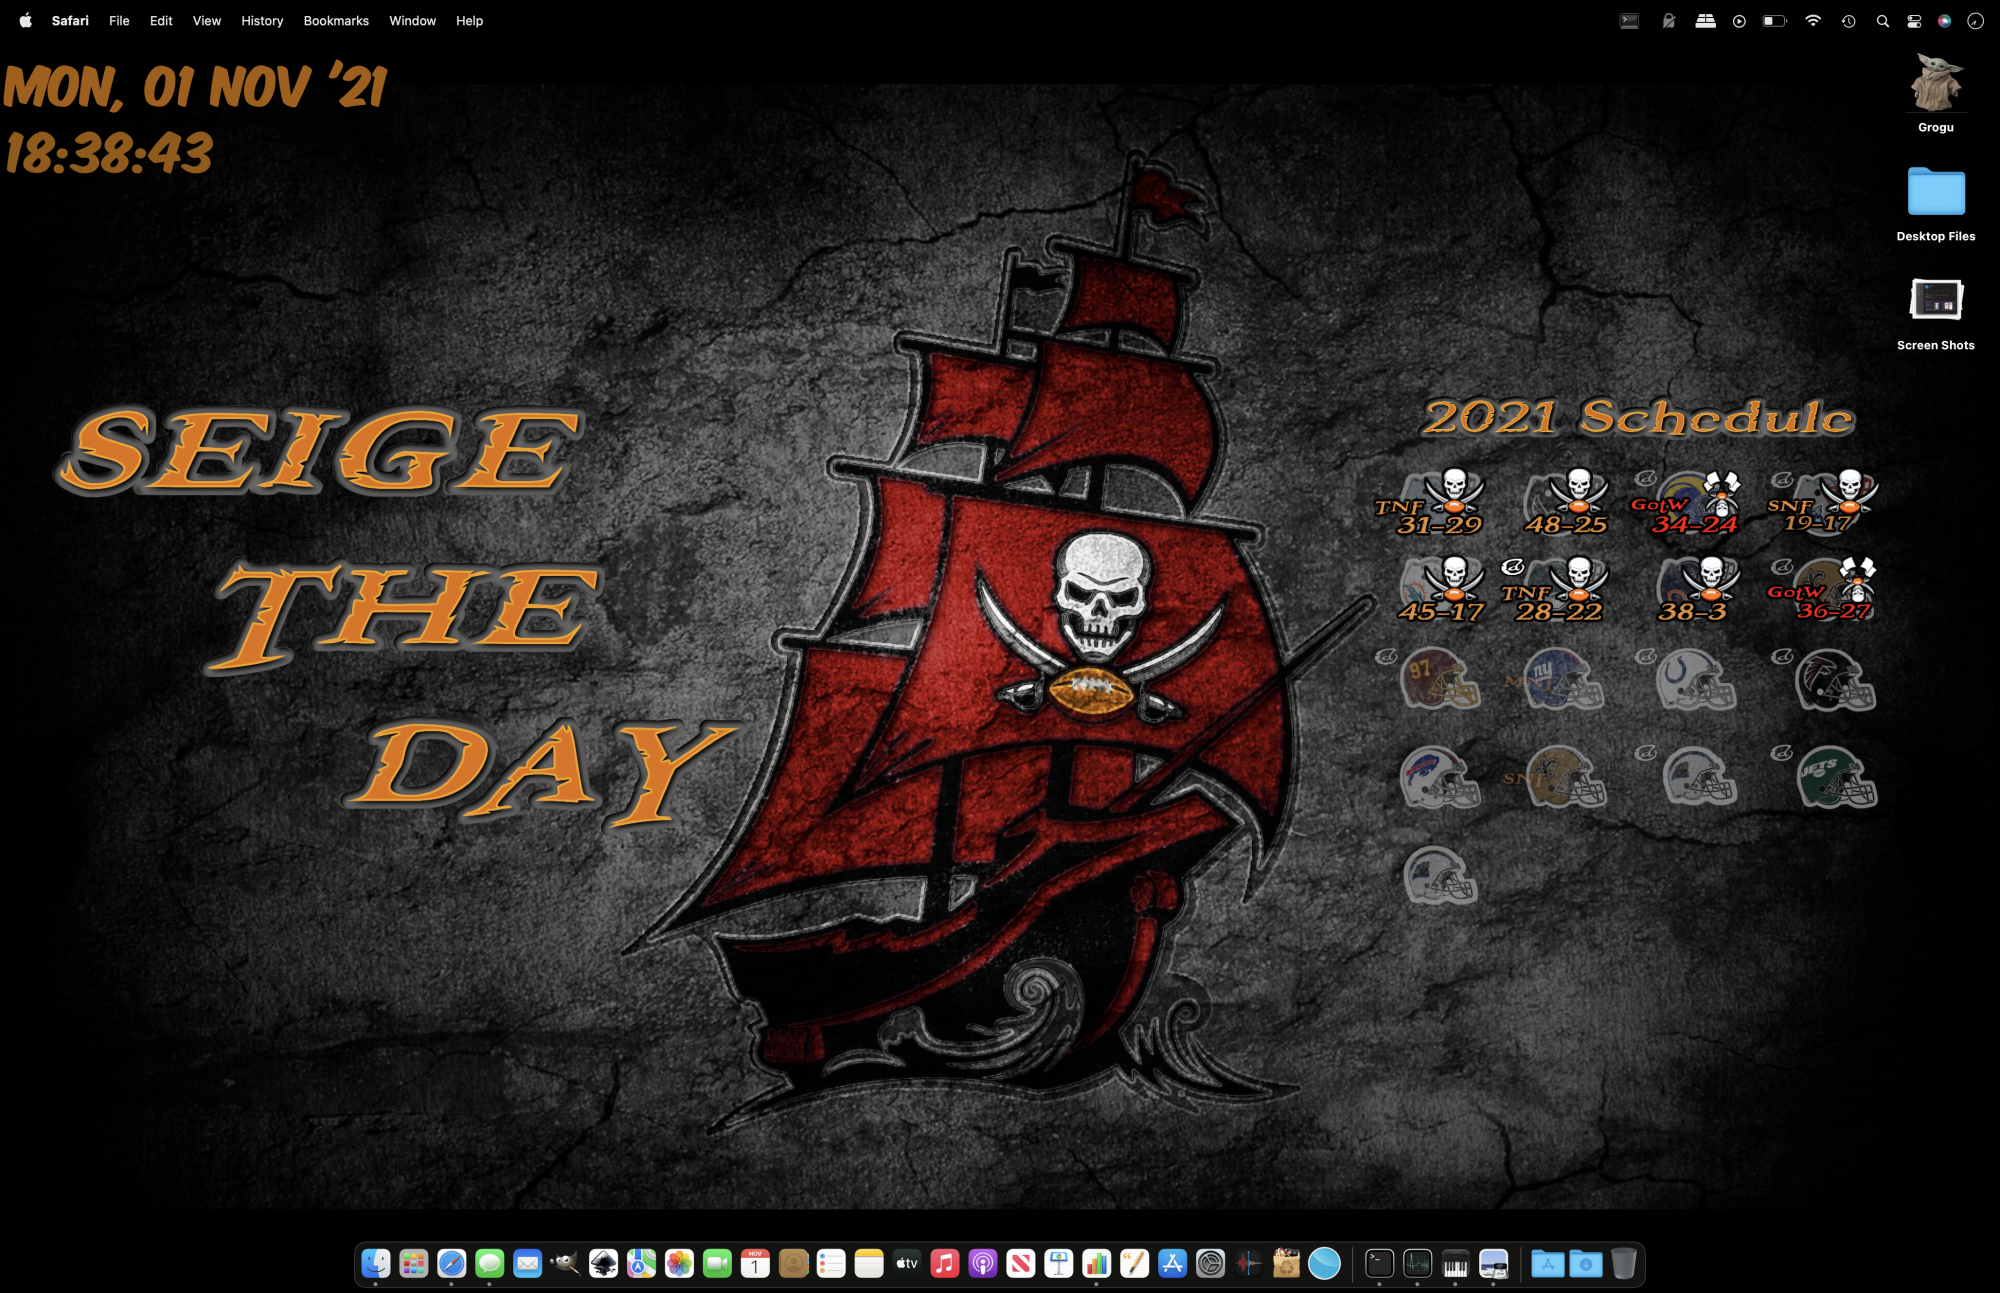
Task: Launch FaceTime from the Dock
Action: (718, 1263)
